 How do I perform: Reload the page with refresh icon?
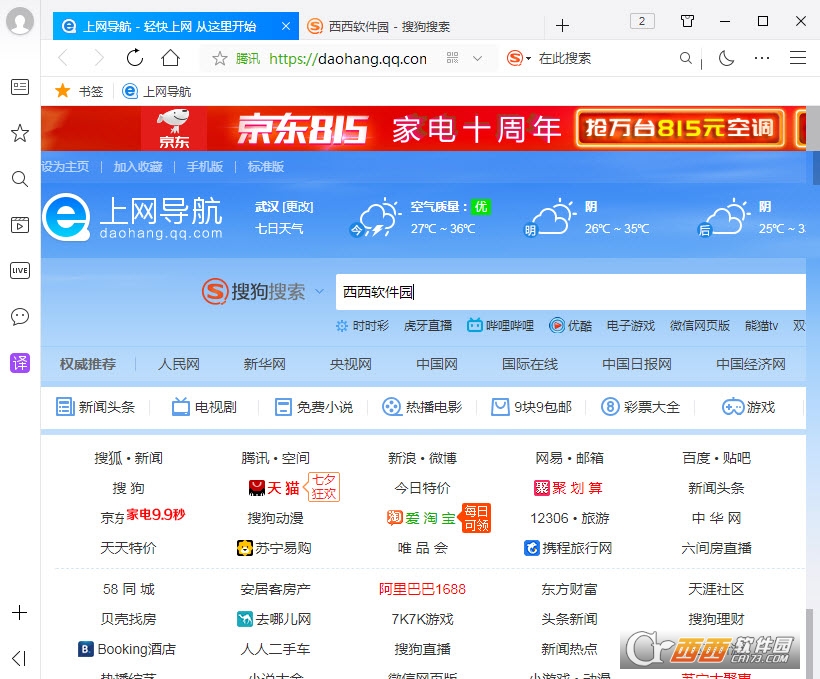134,58
